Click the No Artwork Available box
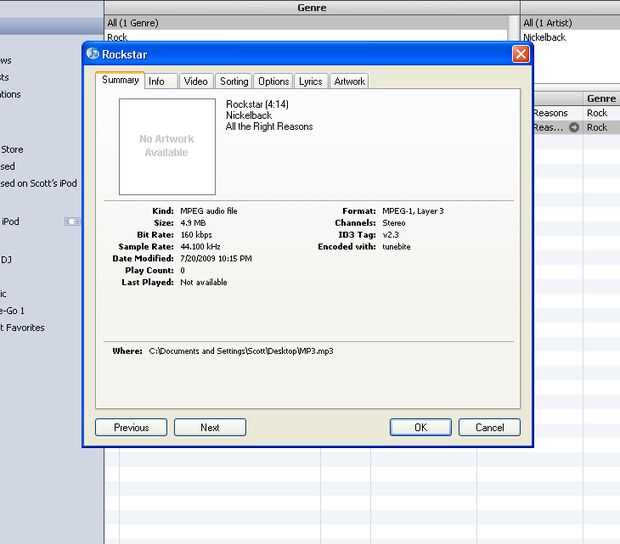620x544 pixels. (x=167, y=147)
